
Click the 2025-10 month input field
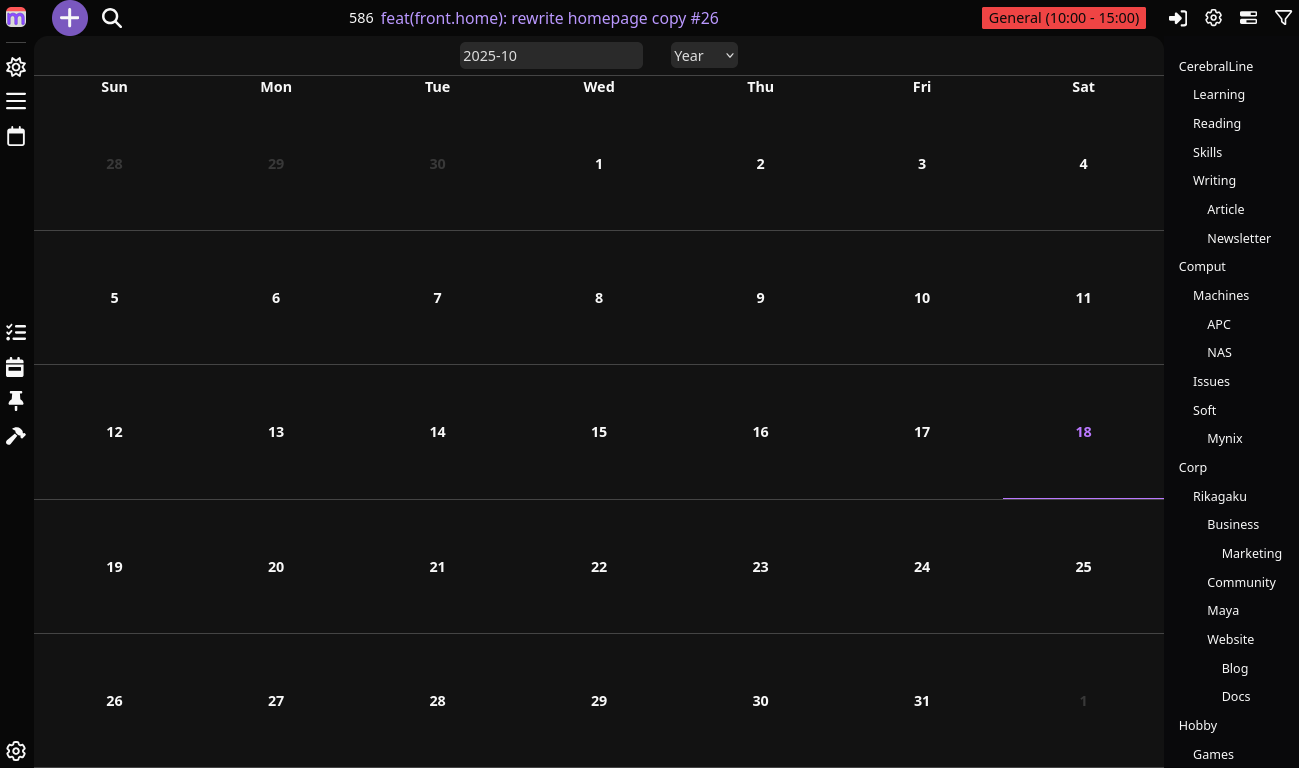551,56
